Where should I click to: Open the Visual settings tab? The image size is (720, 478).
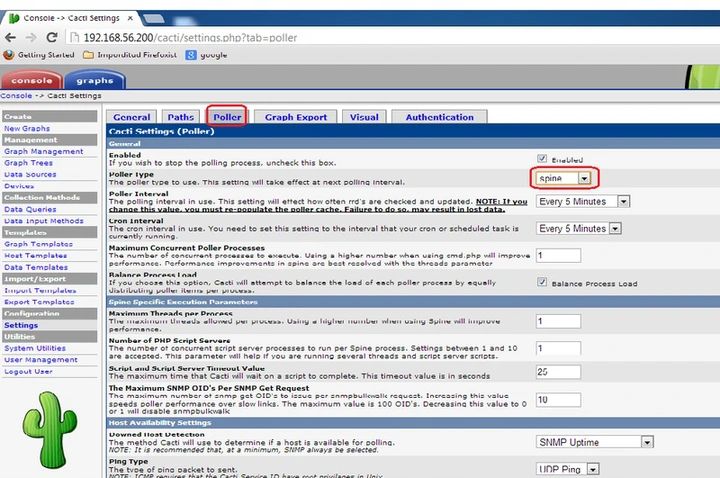point(364,117)
